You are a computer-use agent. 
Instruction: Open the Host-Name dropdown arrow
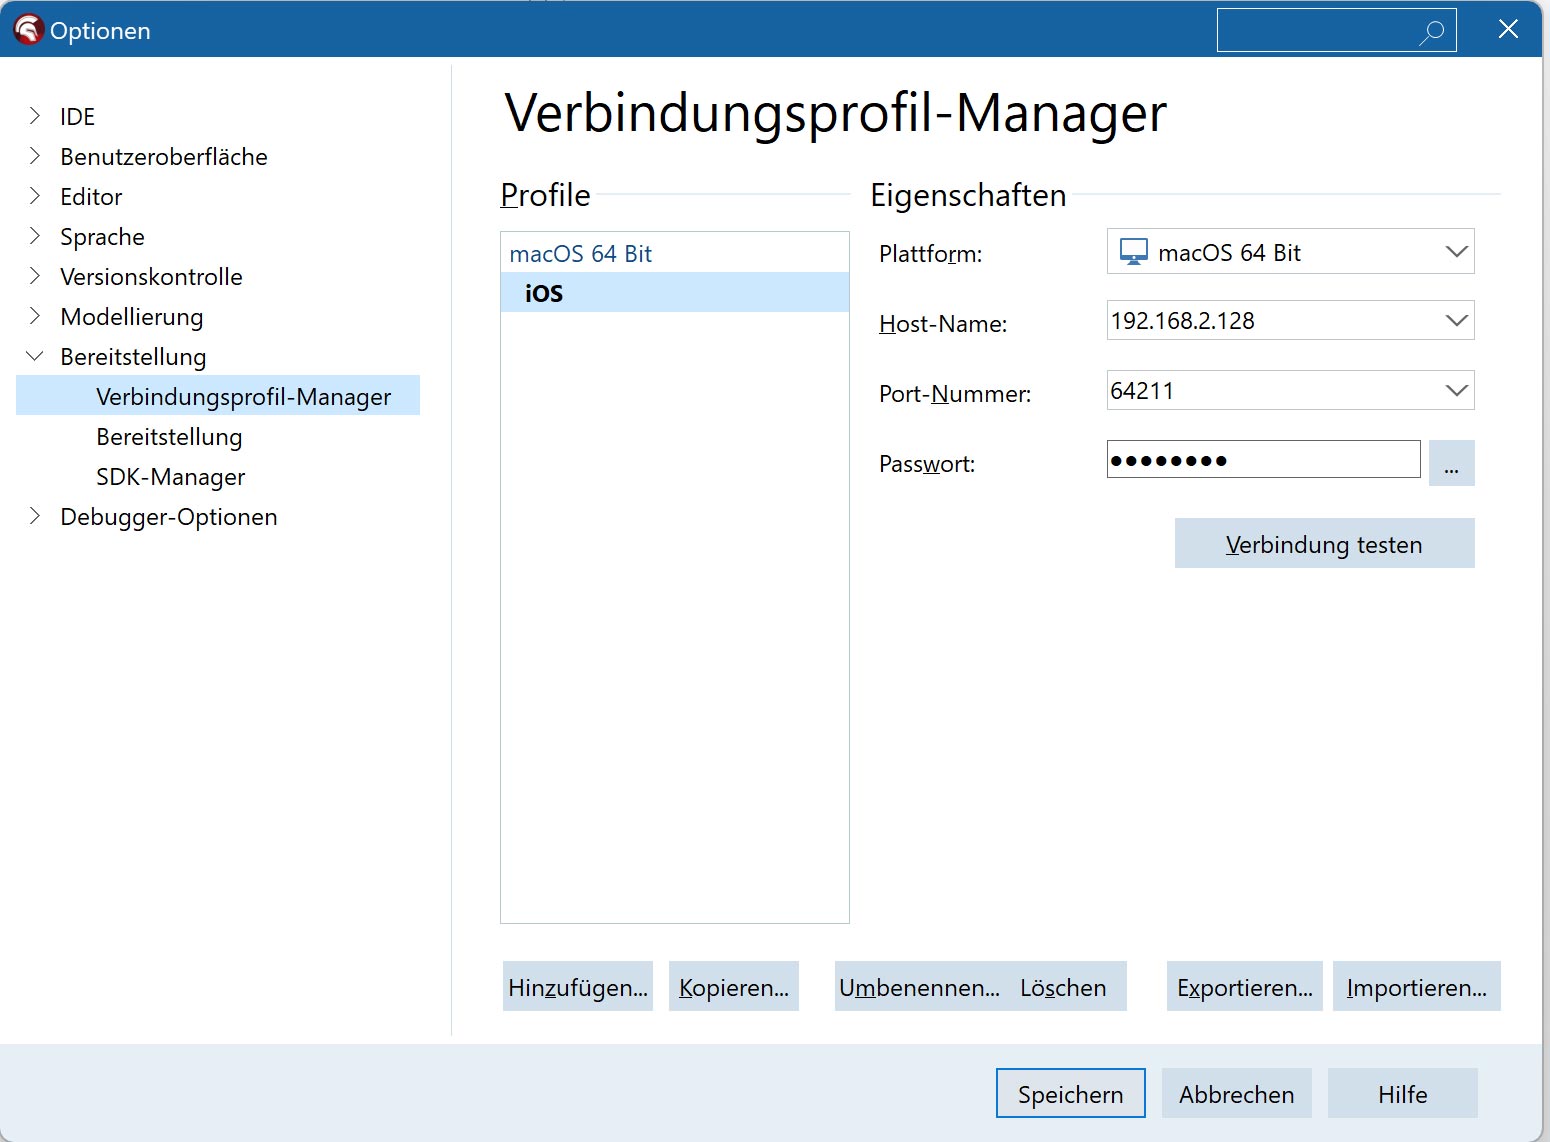coord(1456,321)
